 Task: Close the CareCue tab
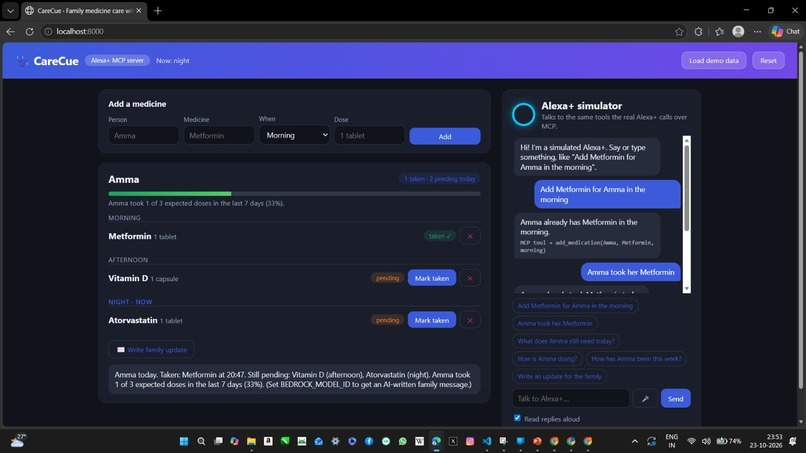[x=139, y=10]
